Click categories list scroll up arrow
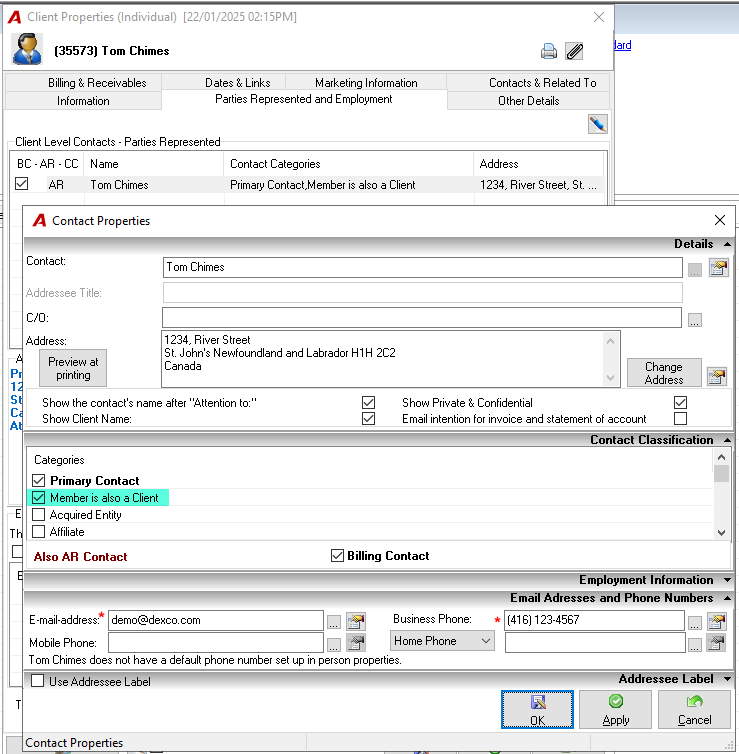The height and width of the screenshot is (754, 739). pos(721,457)
